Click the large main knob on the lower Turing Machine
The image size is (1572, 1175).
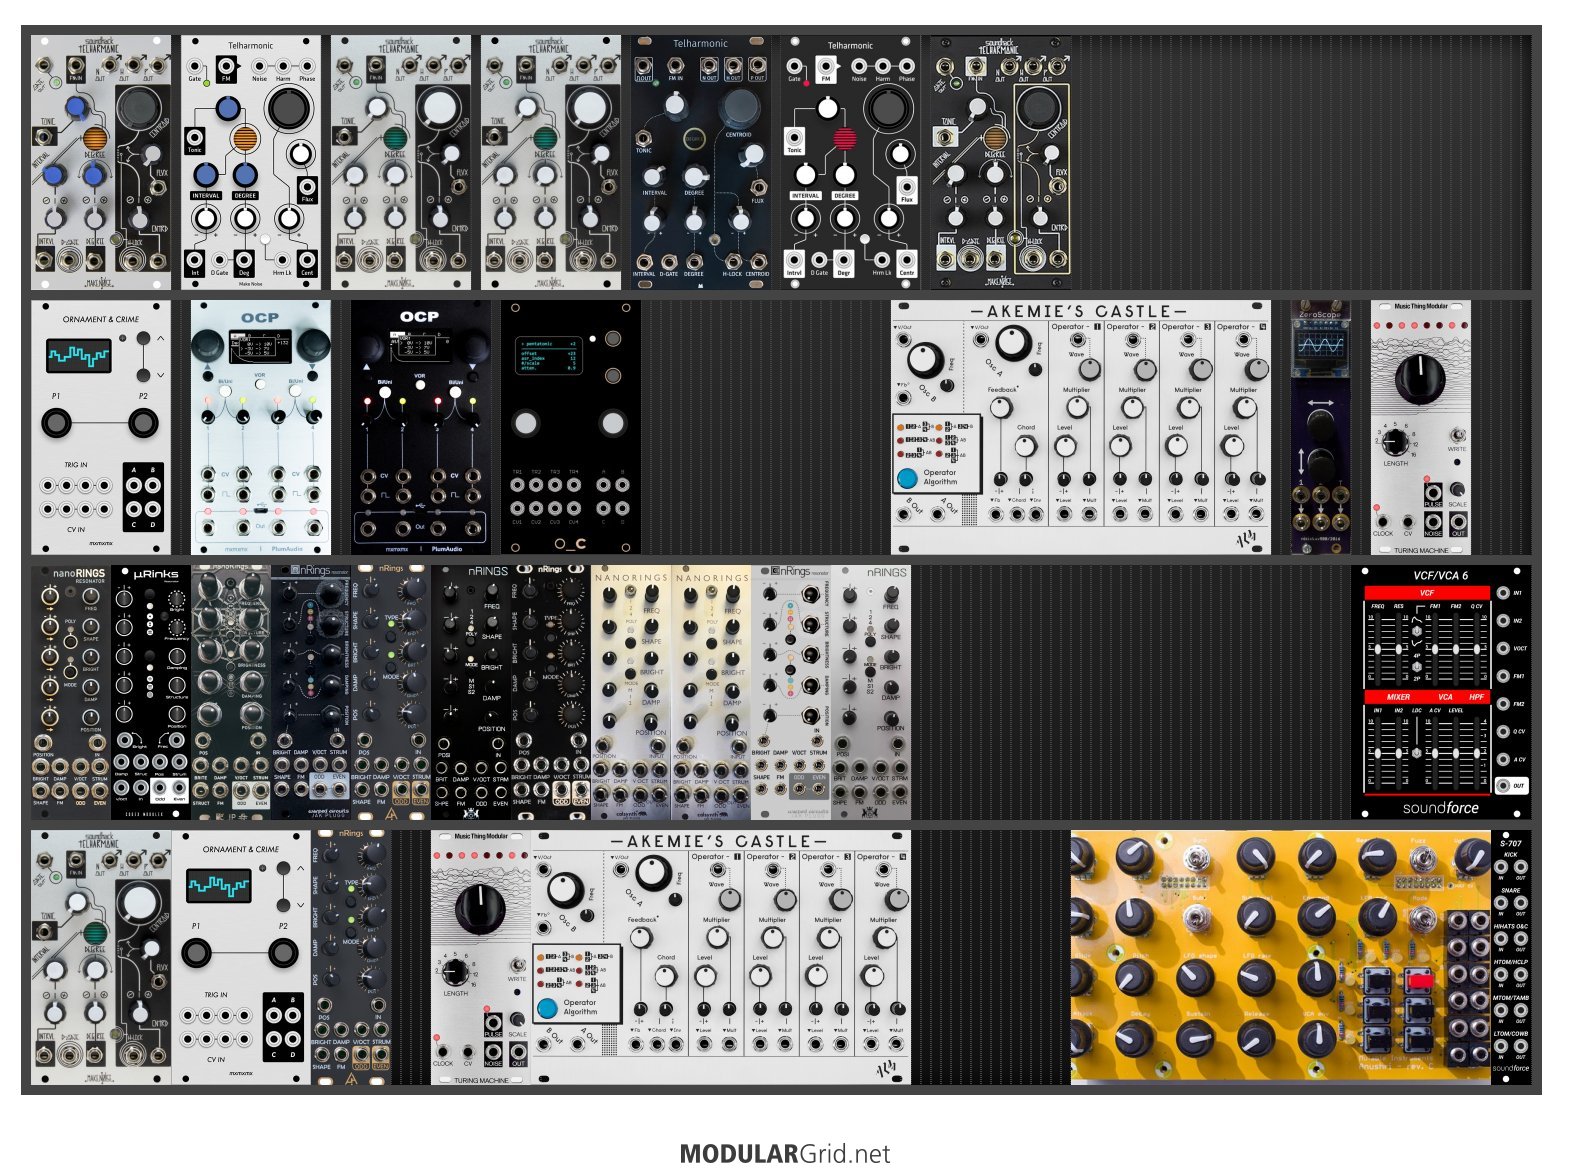pos(480,907)
